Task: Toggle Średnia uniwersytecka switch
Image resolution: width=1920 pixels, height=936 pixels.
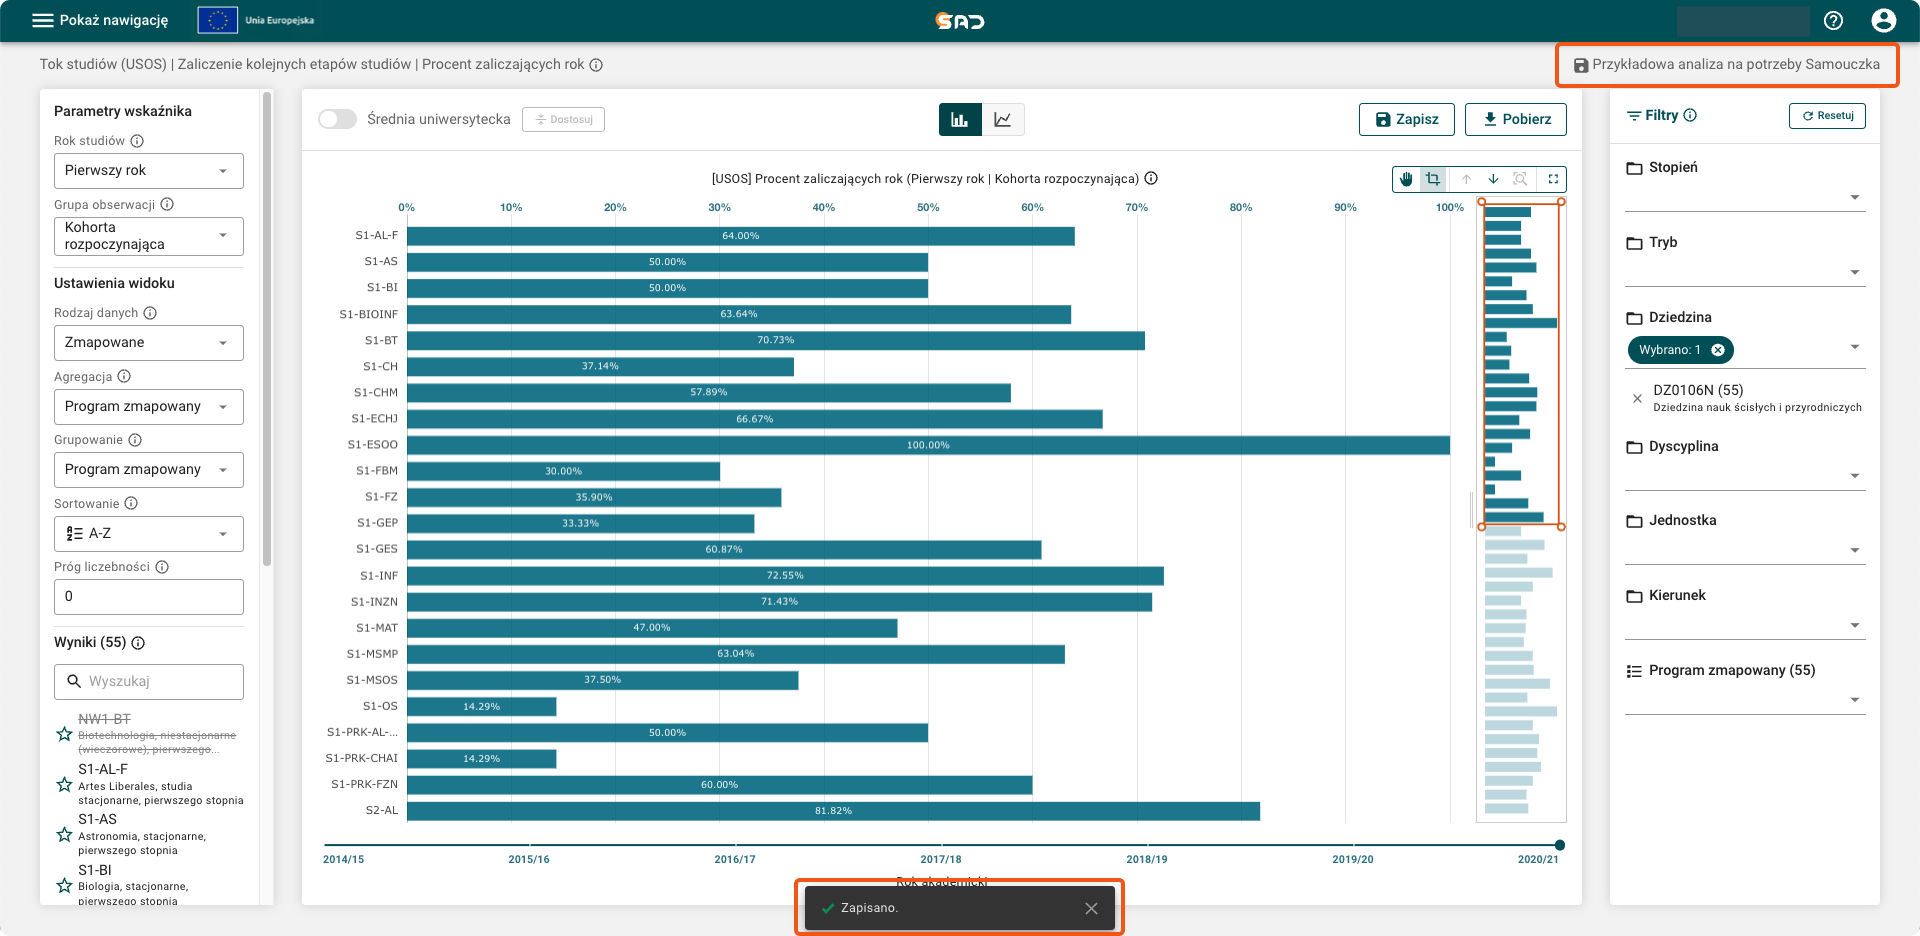Action: click(x=337, y=119)
